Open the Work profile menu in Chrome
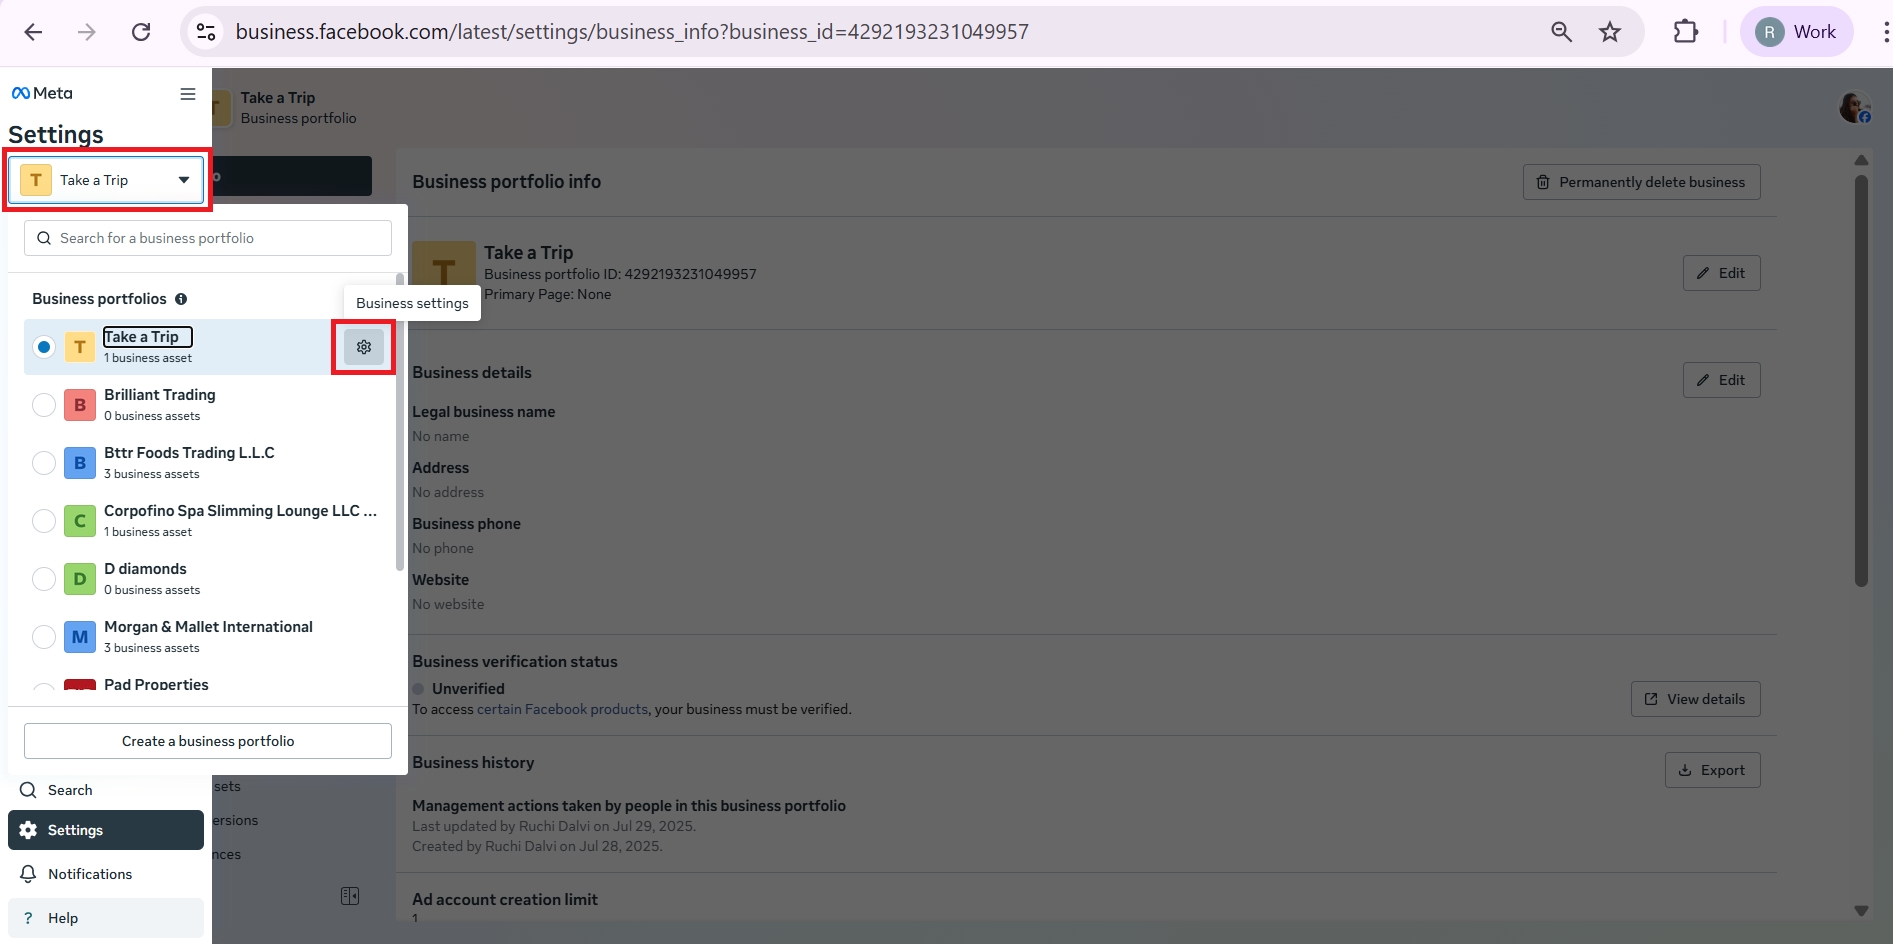This screenshot has width=1893, height=944. click(1797, 32)
